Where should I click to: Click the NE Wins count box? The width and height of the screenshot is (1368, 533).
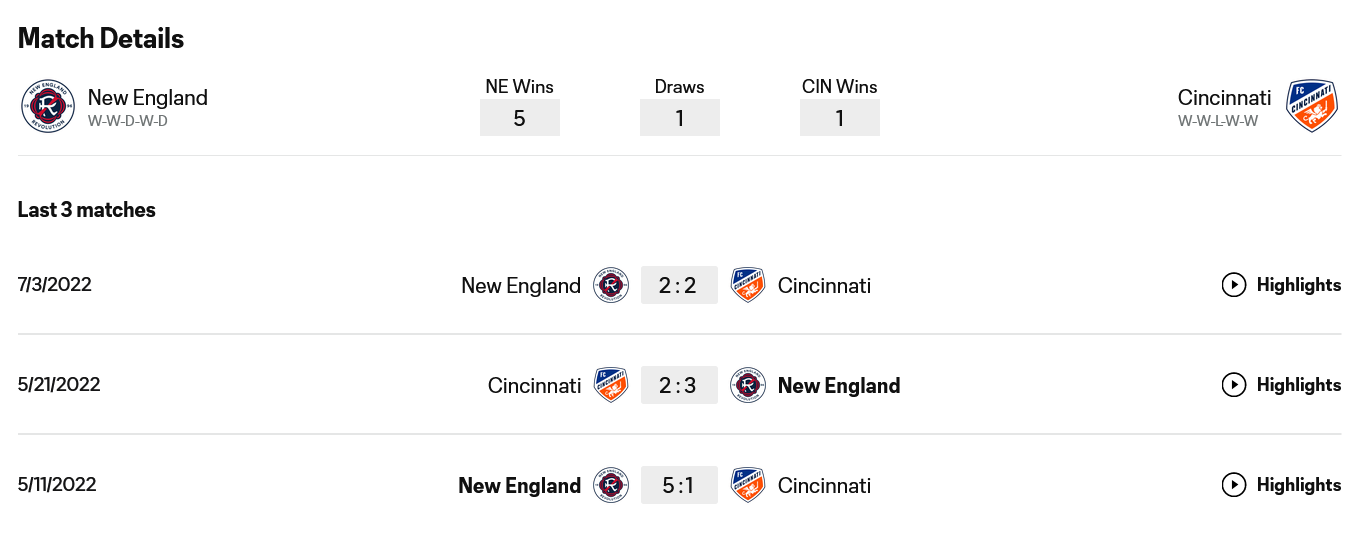(519, 118)
